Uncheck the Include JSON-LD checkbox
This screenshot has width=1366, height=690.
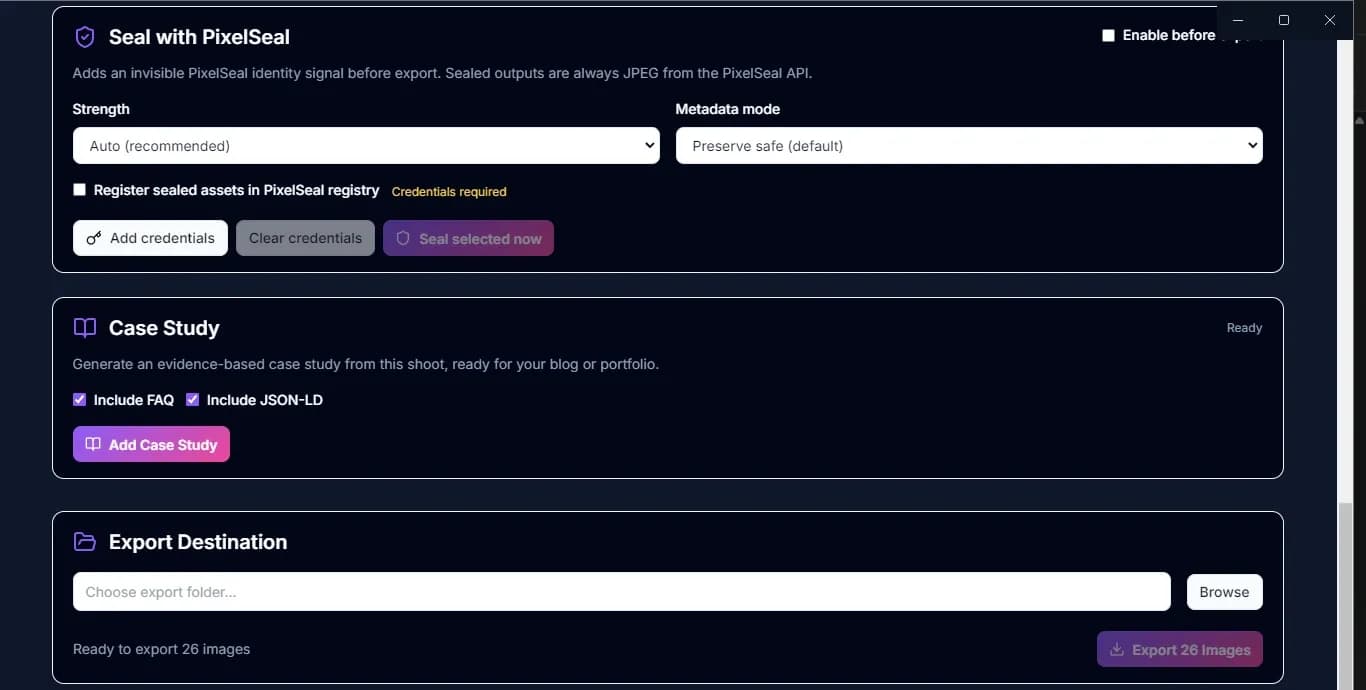click(x=193, y=400)
